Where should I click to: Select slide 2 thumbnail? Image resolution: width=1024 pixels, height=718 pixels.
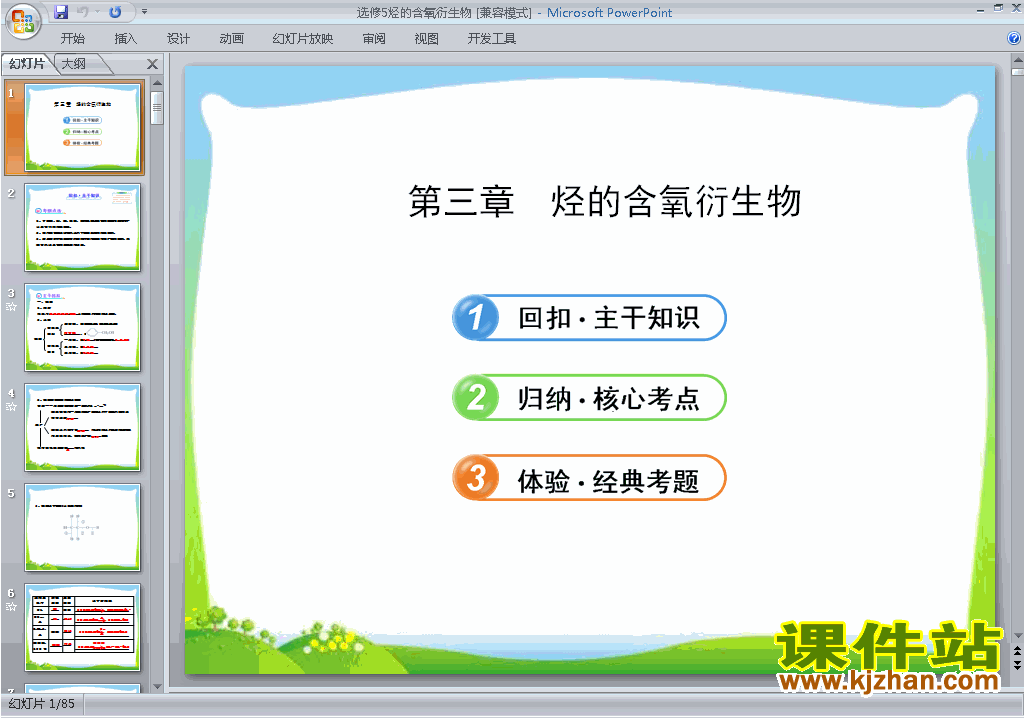[82, 227]
